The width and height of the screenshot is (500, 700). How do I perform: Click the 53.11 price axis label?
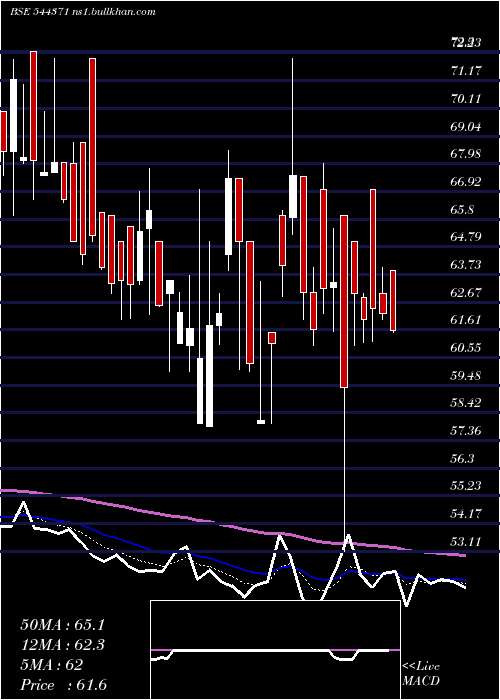pos(466,541)
